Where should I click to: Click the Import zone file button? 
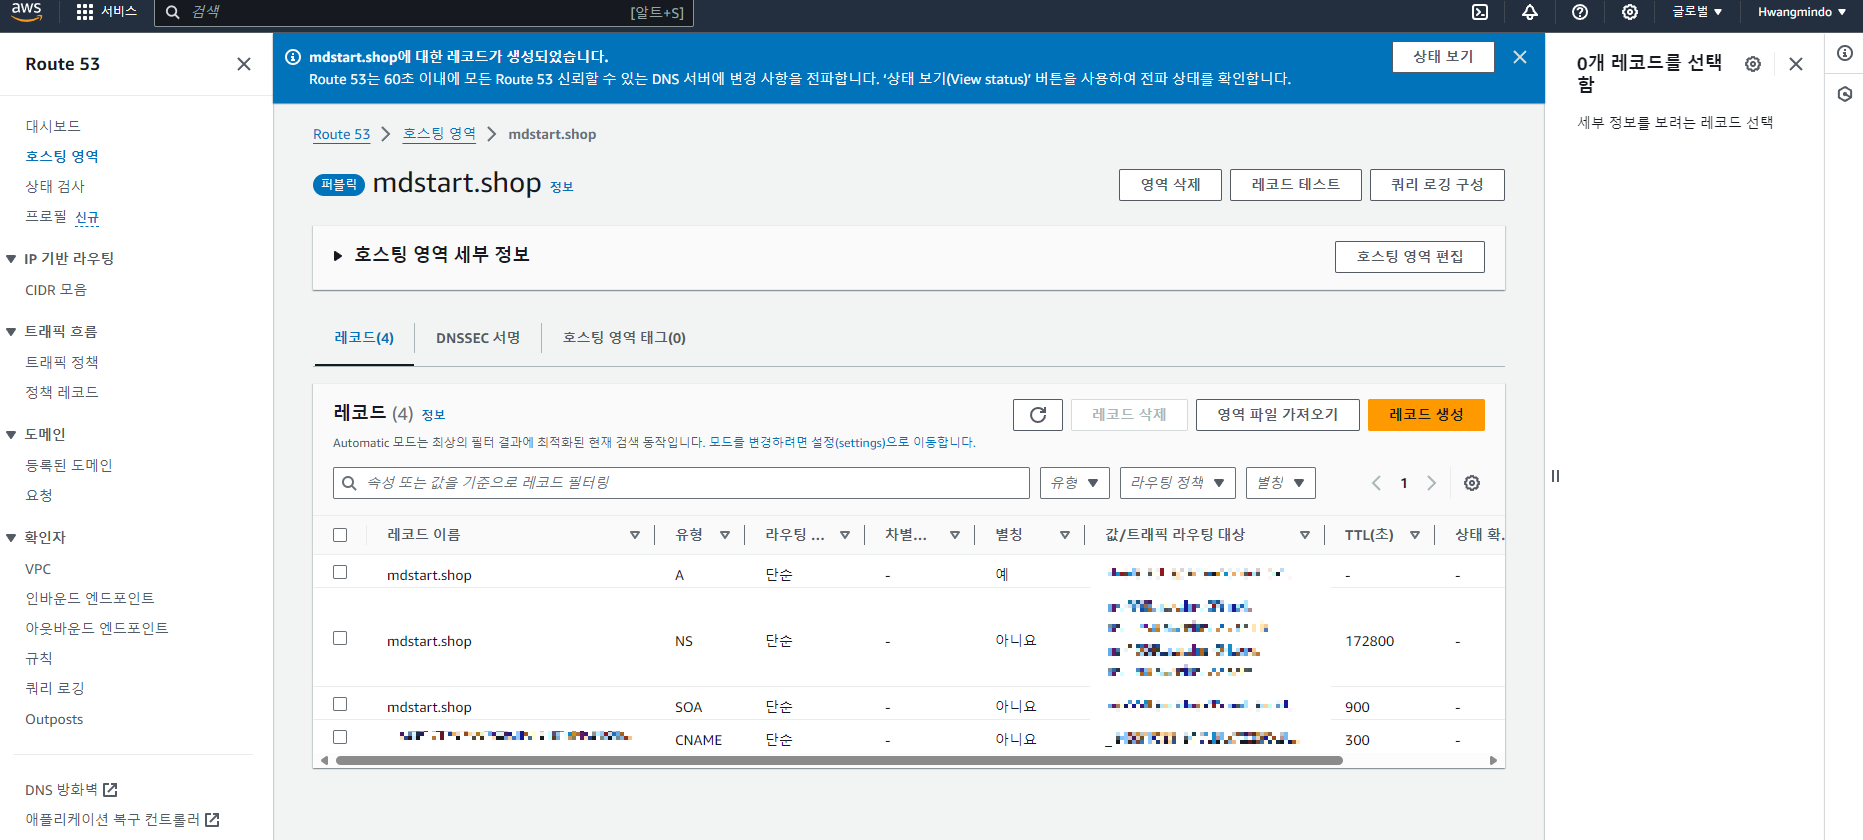[1278, 415]
